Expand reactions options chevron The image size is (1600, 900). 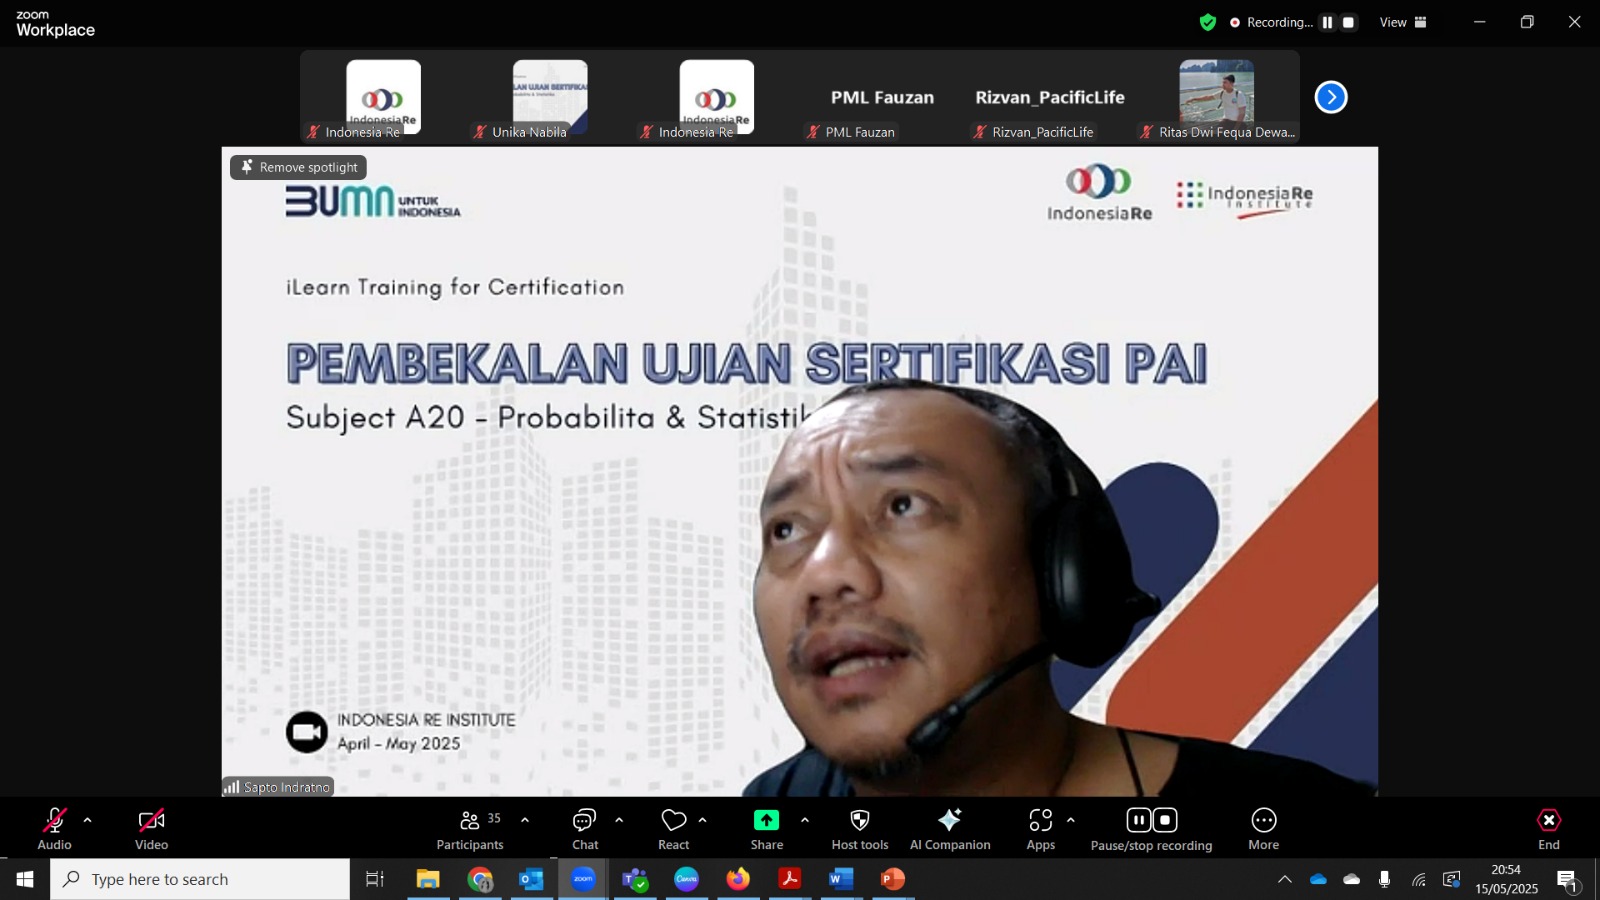[x=702, y=820]
